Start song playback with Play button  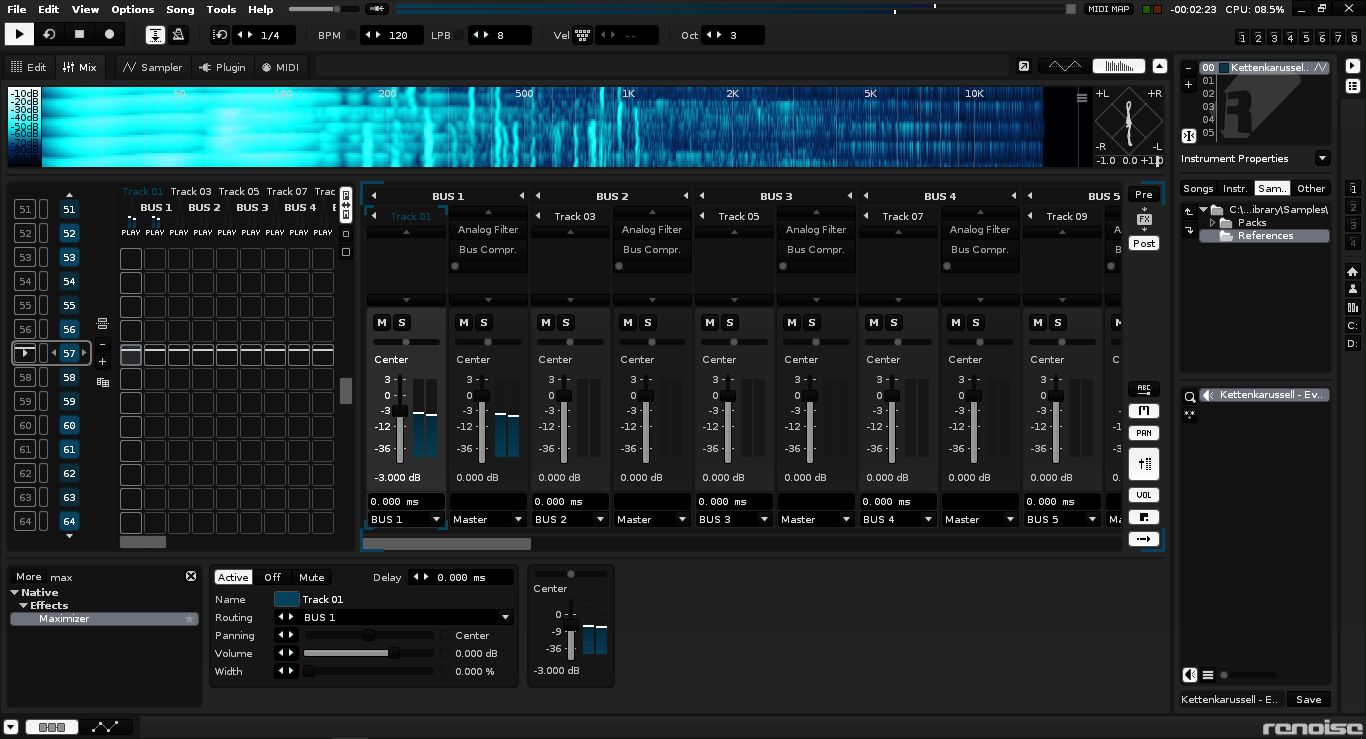pos(18,34)
